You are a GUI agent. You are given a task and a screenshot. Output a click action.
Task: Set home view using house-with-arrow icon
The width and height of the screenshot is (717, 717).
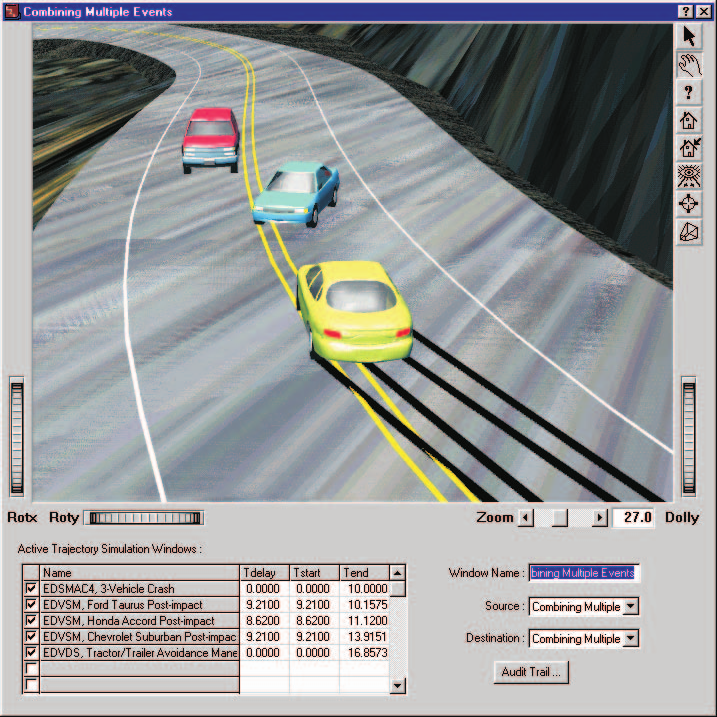tap(689, 148)
